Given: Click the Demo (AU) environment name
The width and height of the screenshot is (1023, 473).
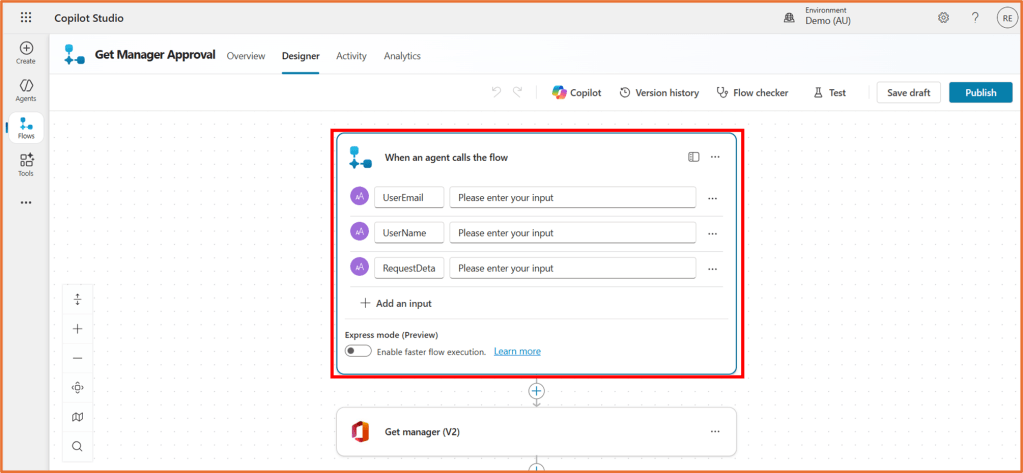Looking at the screenshot, I should (x=828, y=21).
